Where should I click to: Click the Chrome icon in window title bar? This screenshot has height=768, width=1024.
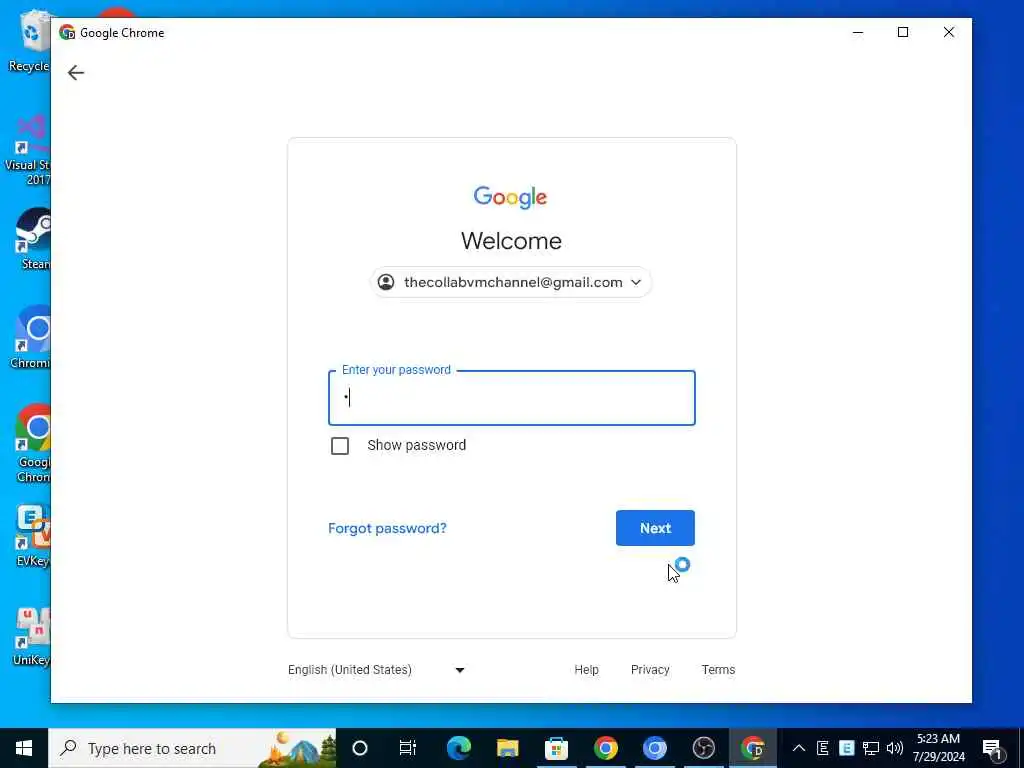point(67,33)
